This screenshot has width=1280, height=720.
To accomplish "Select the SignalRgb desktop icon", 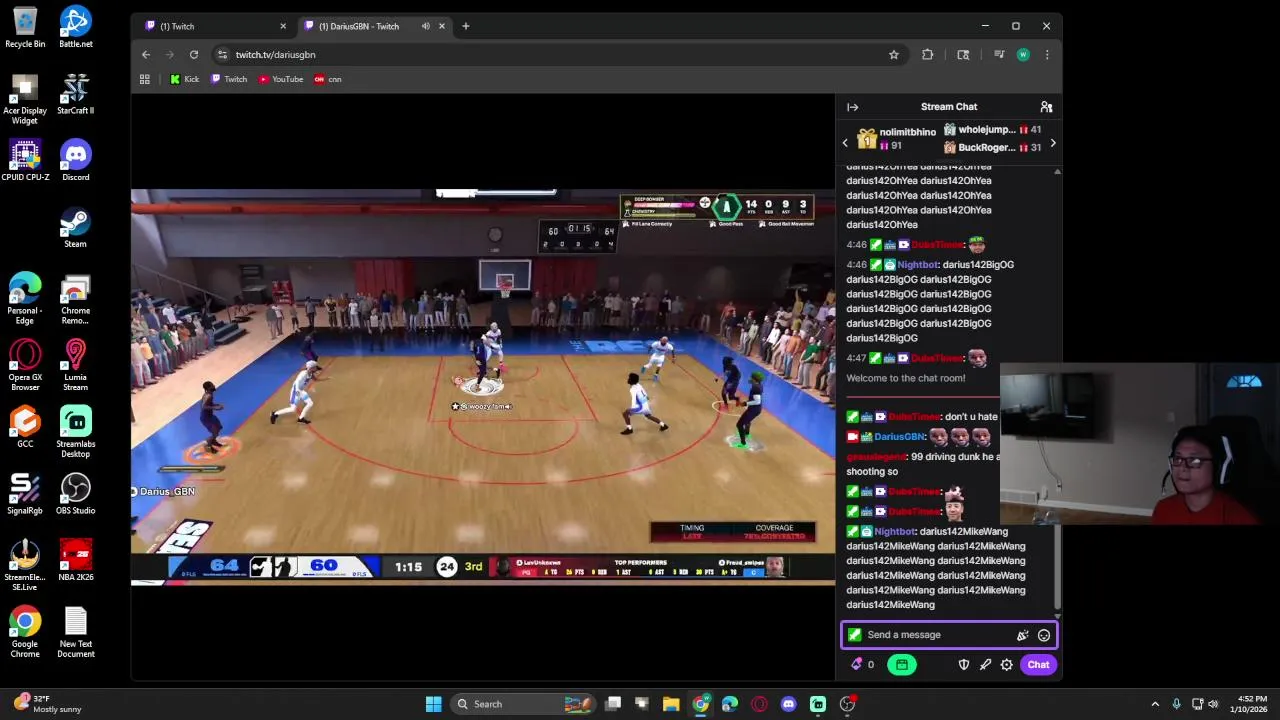I will tap(25, 494).
